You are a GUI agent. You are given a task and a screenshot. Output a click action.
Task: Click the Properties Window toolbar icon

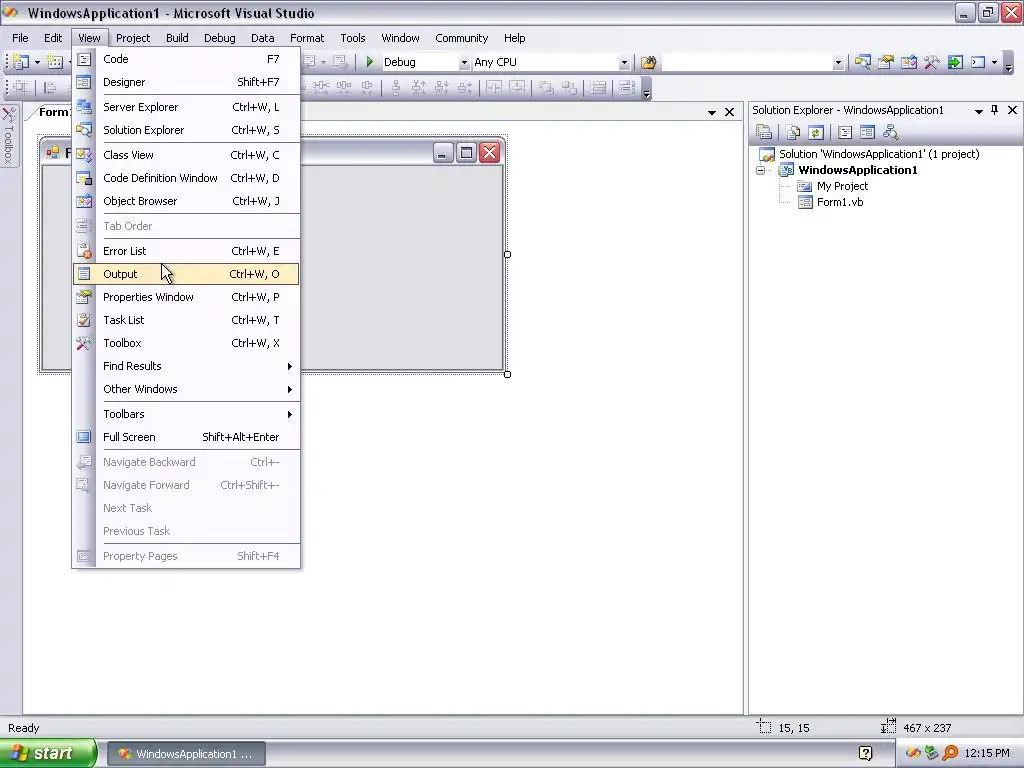(x=886, y=62)
